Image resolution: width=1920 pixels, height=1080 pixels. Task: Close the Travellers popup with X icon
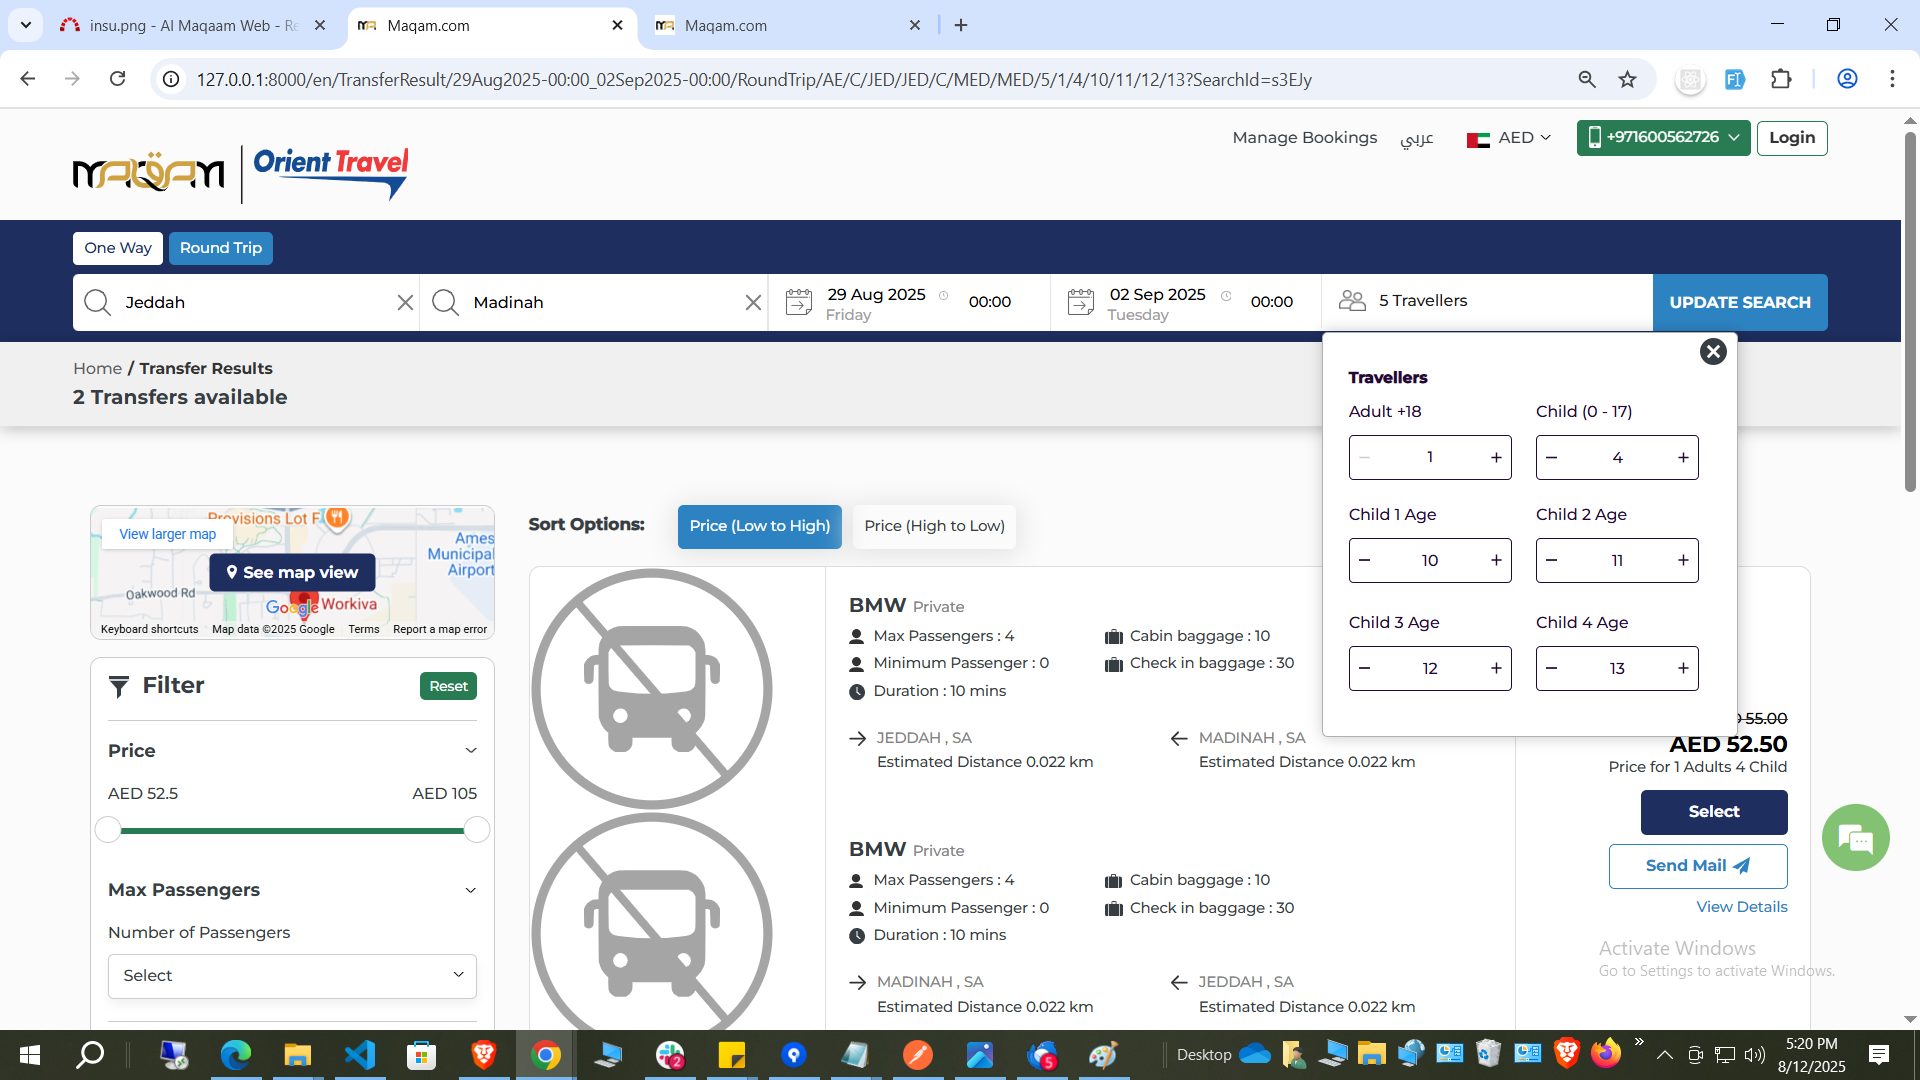point(1713,351)
